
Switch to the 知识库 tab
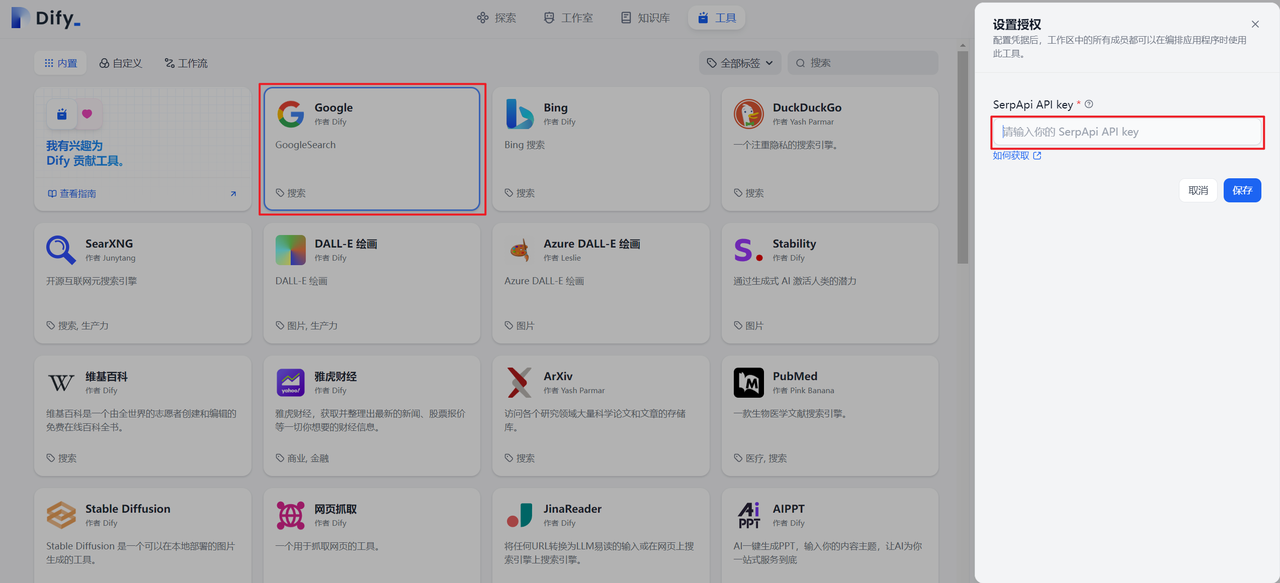pyautogui.click(x=645, y=18)
